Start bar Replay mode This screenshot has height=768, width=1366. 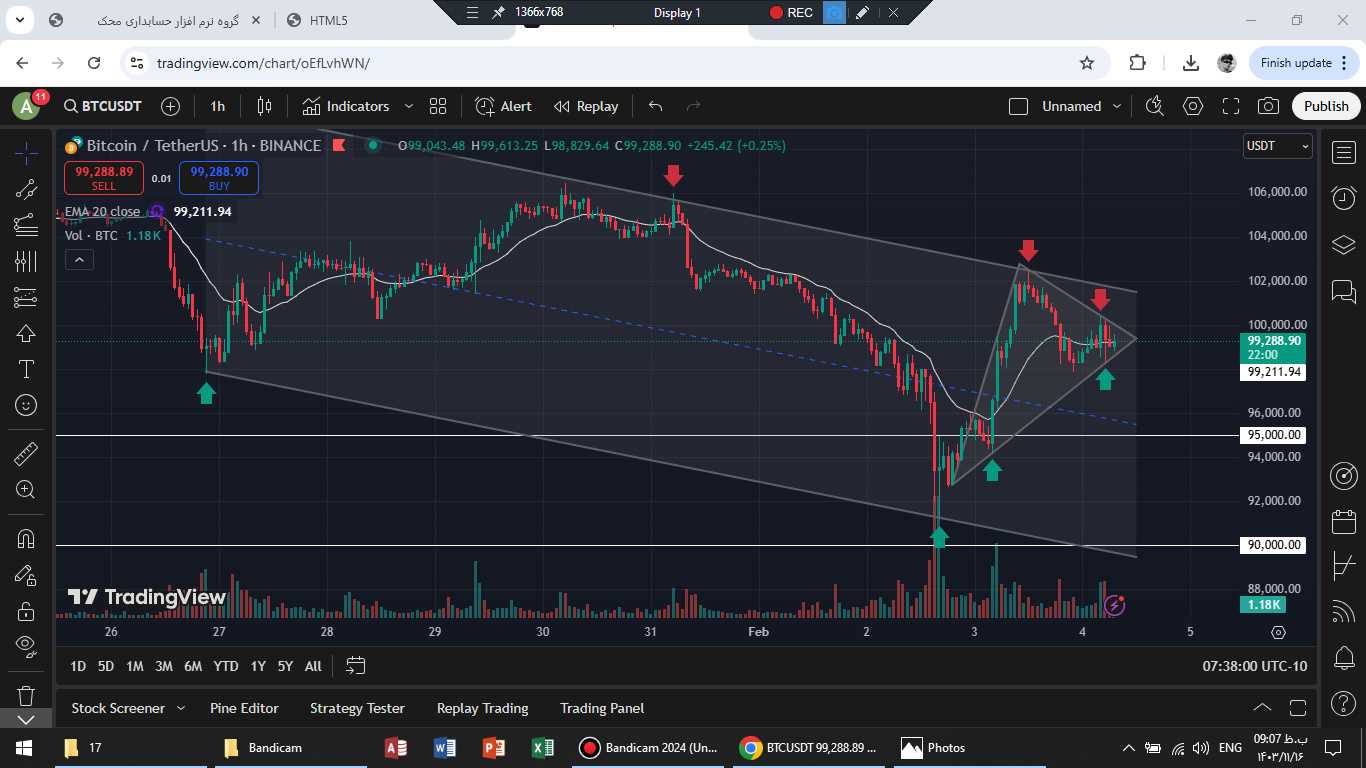point(586,106)
